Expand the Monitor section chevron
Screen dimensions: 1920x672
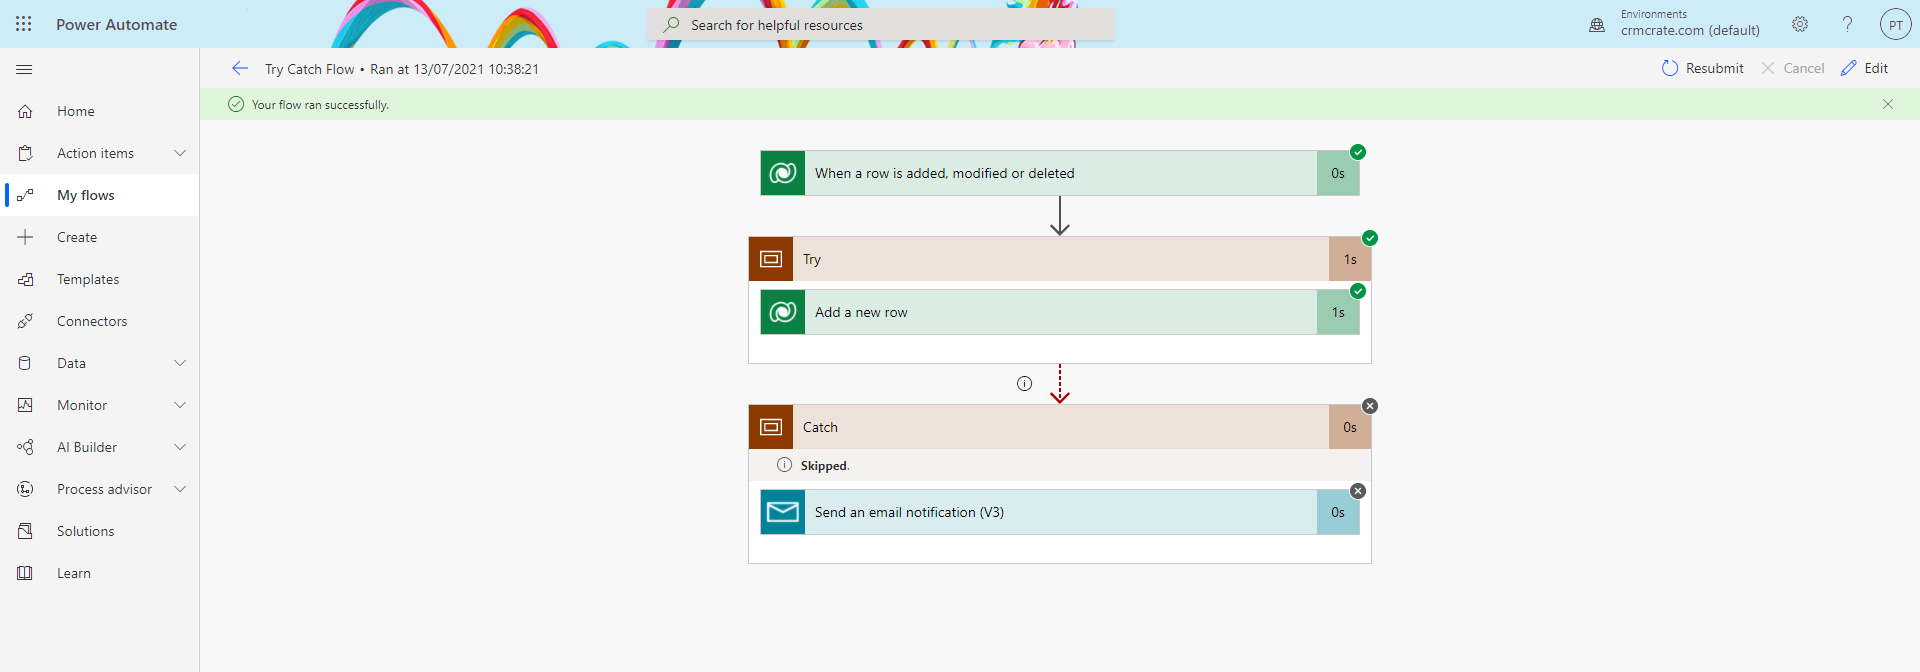tap(180, 405)
